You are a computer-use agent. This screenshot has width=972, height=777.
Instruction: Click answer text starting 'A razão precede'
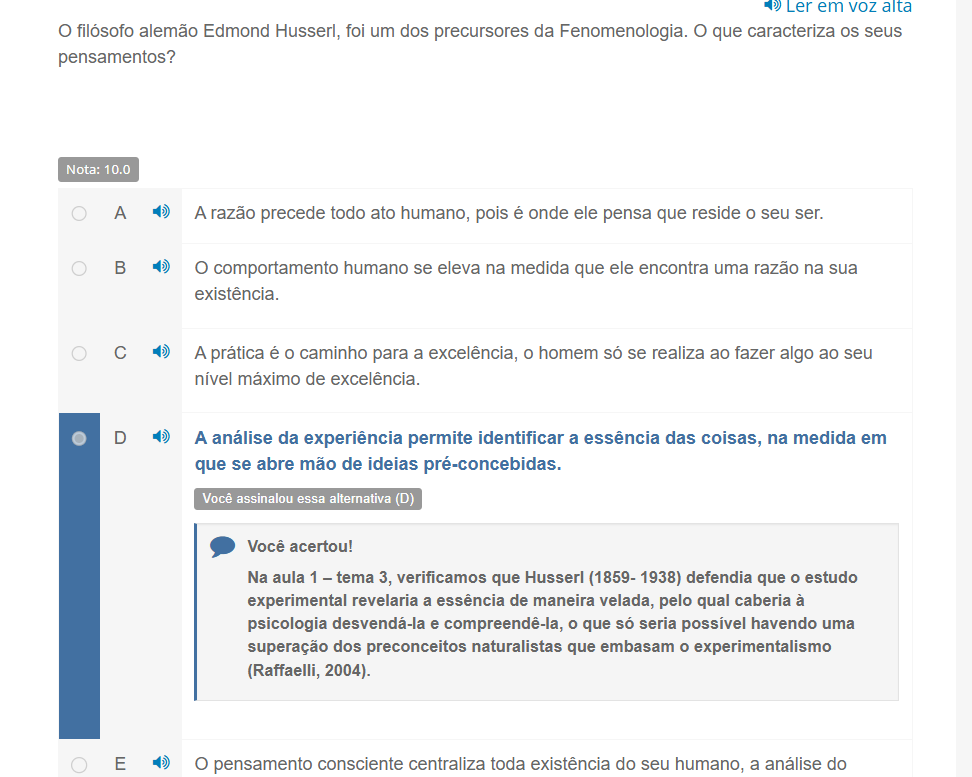[509, 213]
